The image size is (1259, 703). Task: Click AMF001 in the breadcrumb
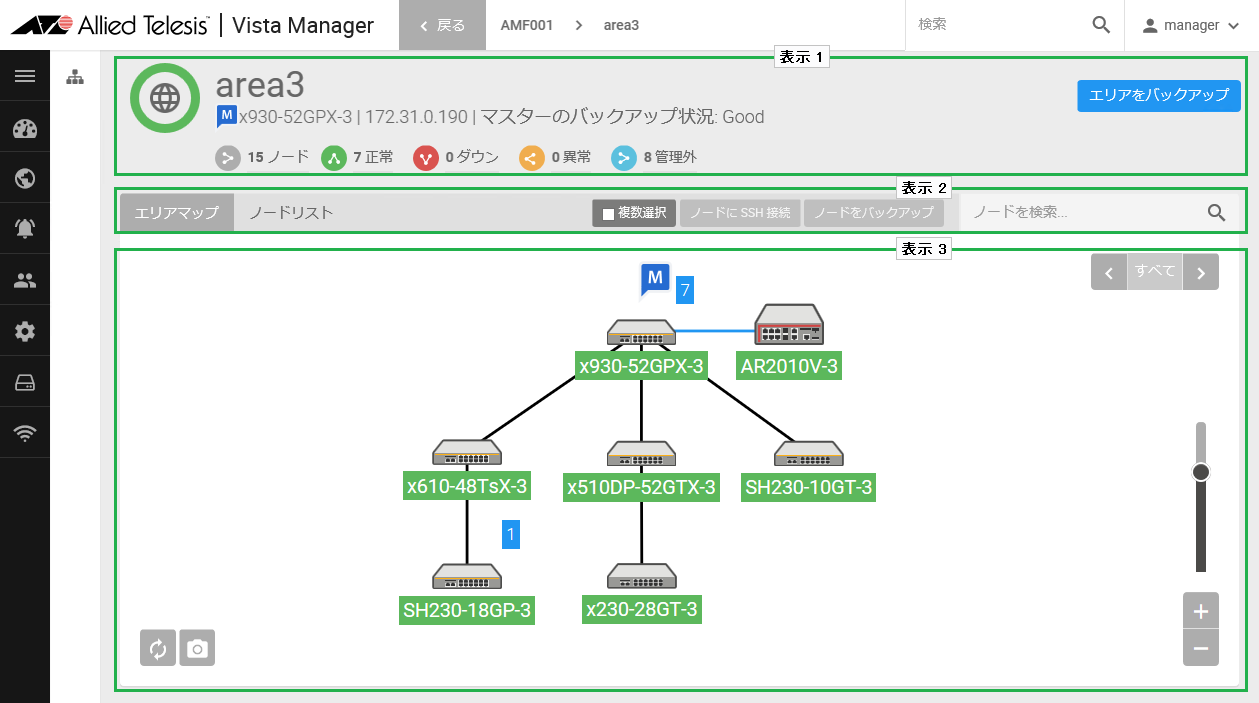click(x=527, y=25)
